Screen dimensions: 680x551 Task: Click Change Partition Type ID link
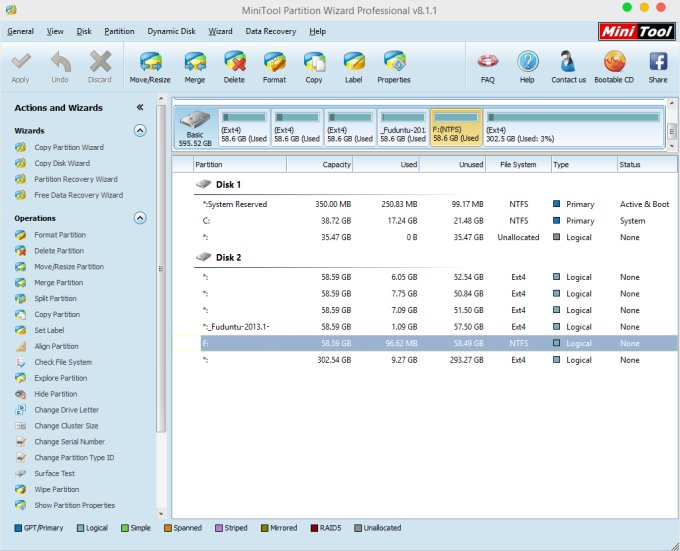point(74,458)
